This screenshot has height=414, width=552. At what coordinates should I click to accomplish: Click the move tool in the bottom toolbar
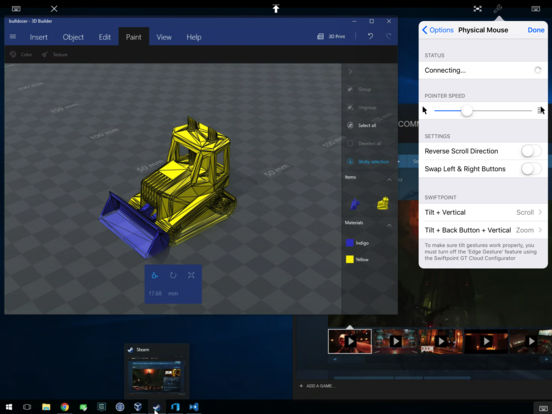(x=155, y=275)
